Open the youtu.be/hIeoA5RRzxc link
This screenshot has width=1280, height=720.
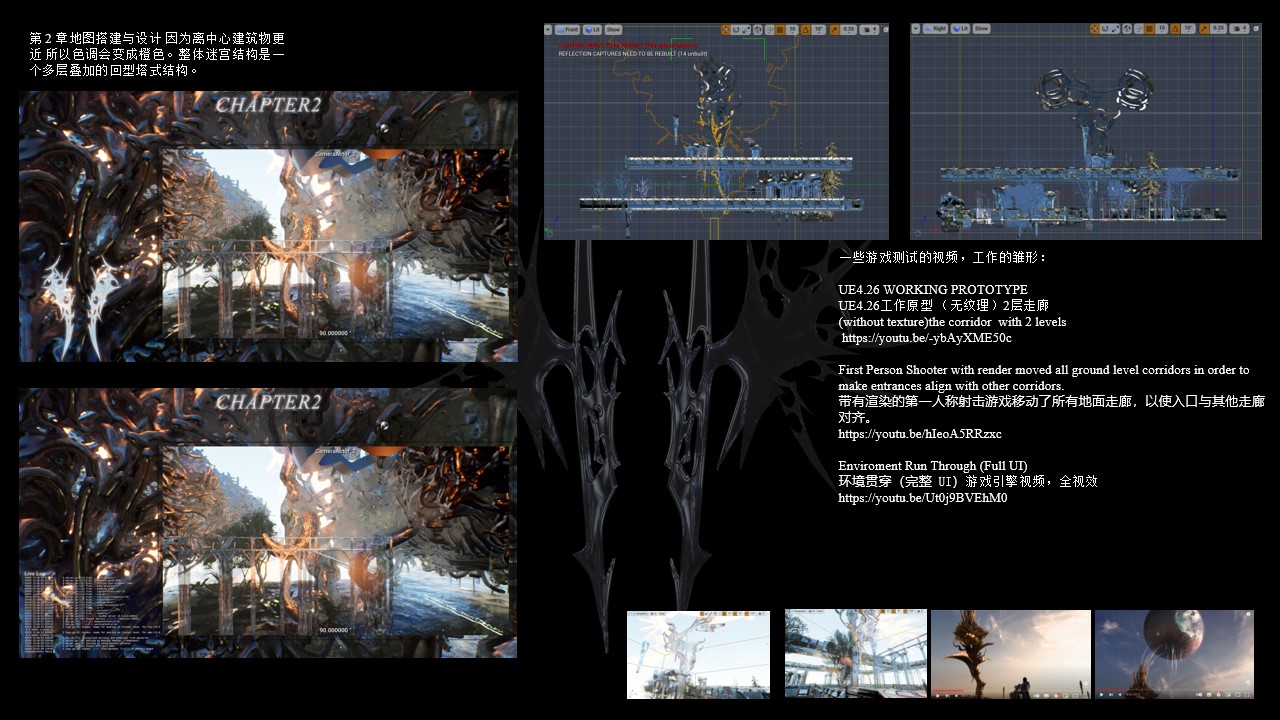point(920,434)
